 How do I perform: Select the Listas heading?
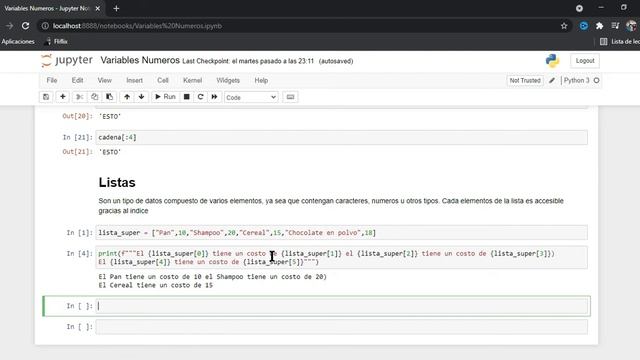point(117,182)
